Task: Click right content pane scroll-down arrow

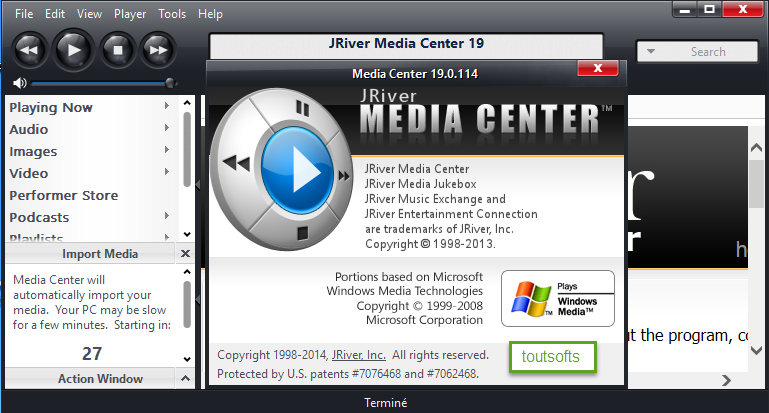Action: (756, 350)
